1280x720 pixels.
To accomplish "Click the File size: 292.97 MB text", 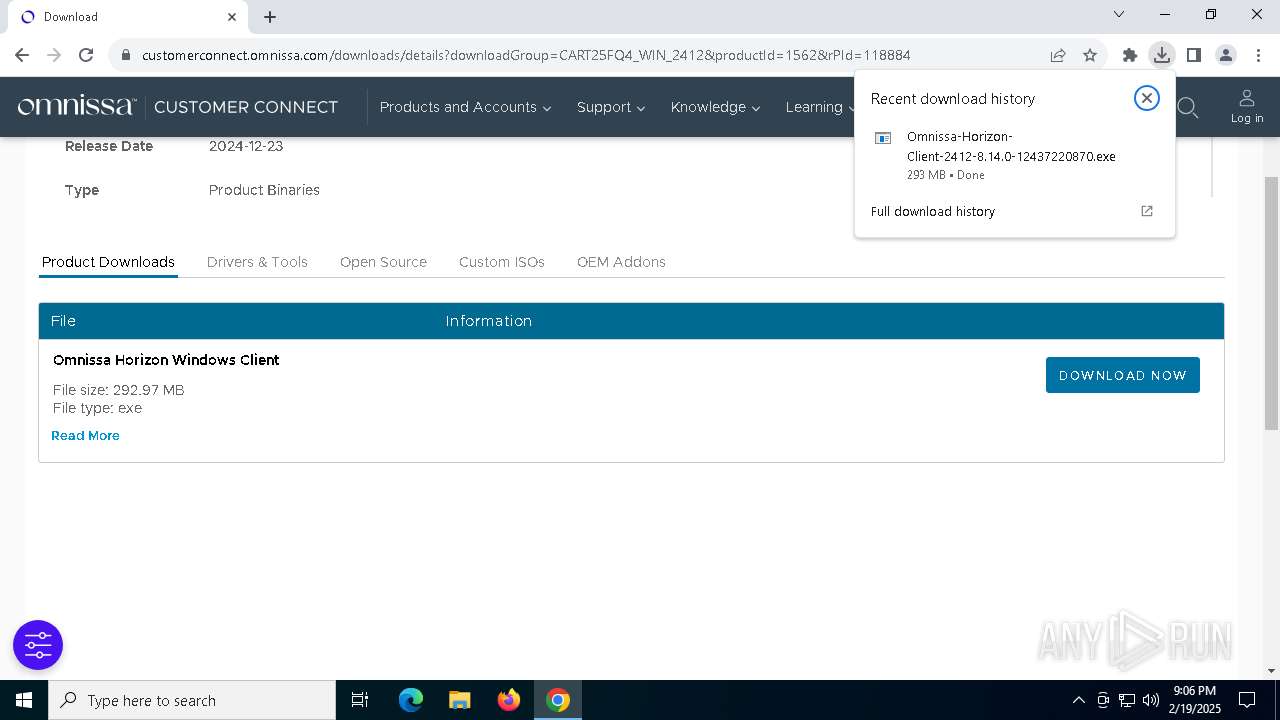I will coord(118,390).
